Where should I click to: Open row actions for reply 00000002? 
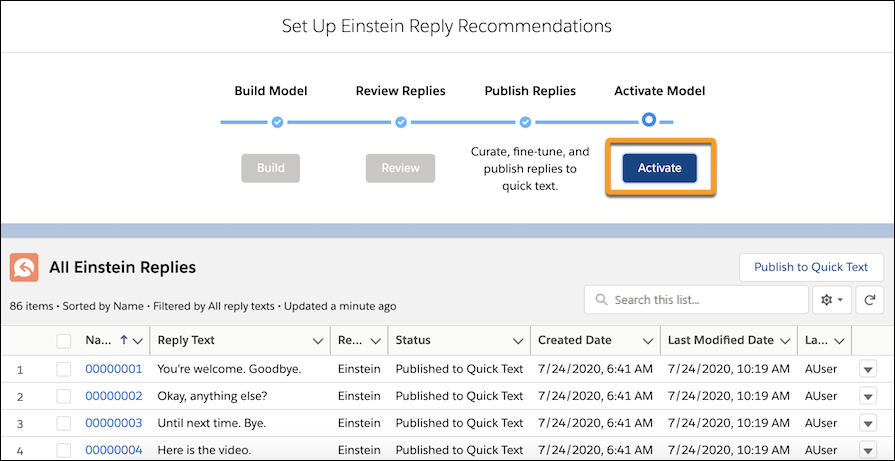[x=868, y=396]
